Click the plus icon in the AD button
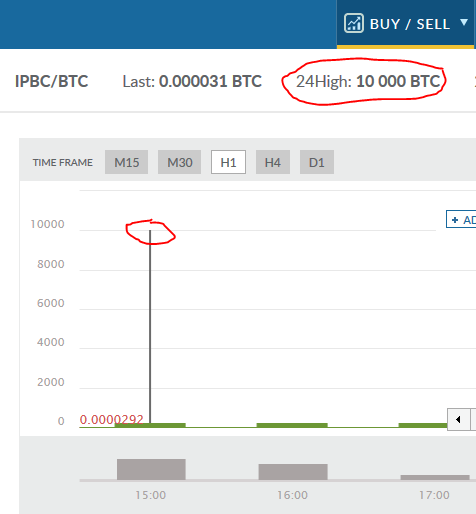The image size is (476, 514). pos(455,220)
